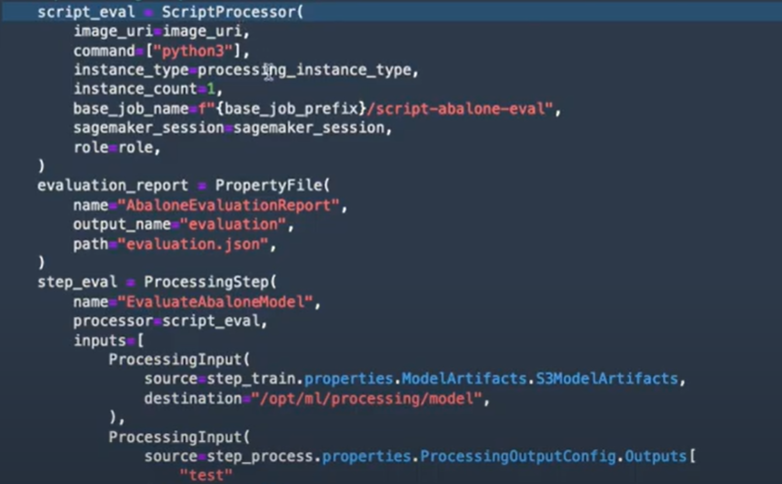Click processing_instance_type argument value
This screenshot has width=782, height=484.
307,69
